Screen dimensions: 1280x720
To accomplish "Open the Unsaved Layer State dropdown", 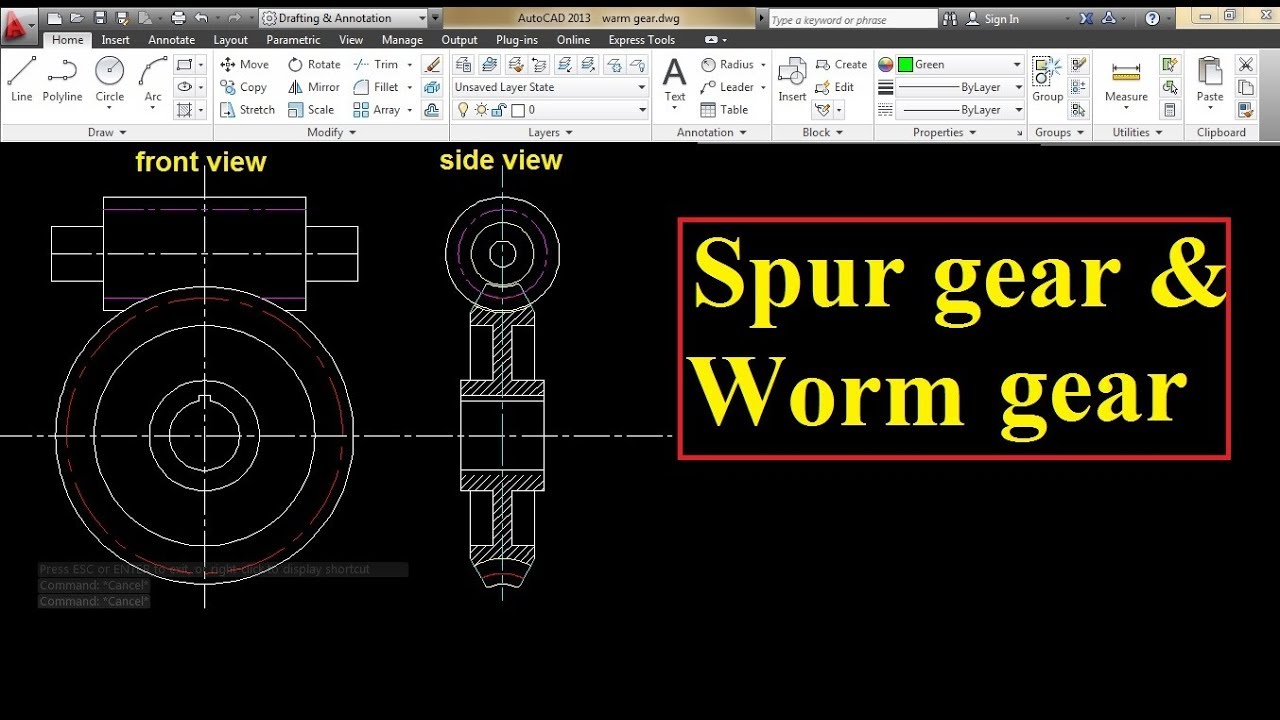I will [550, 87].
